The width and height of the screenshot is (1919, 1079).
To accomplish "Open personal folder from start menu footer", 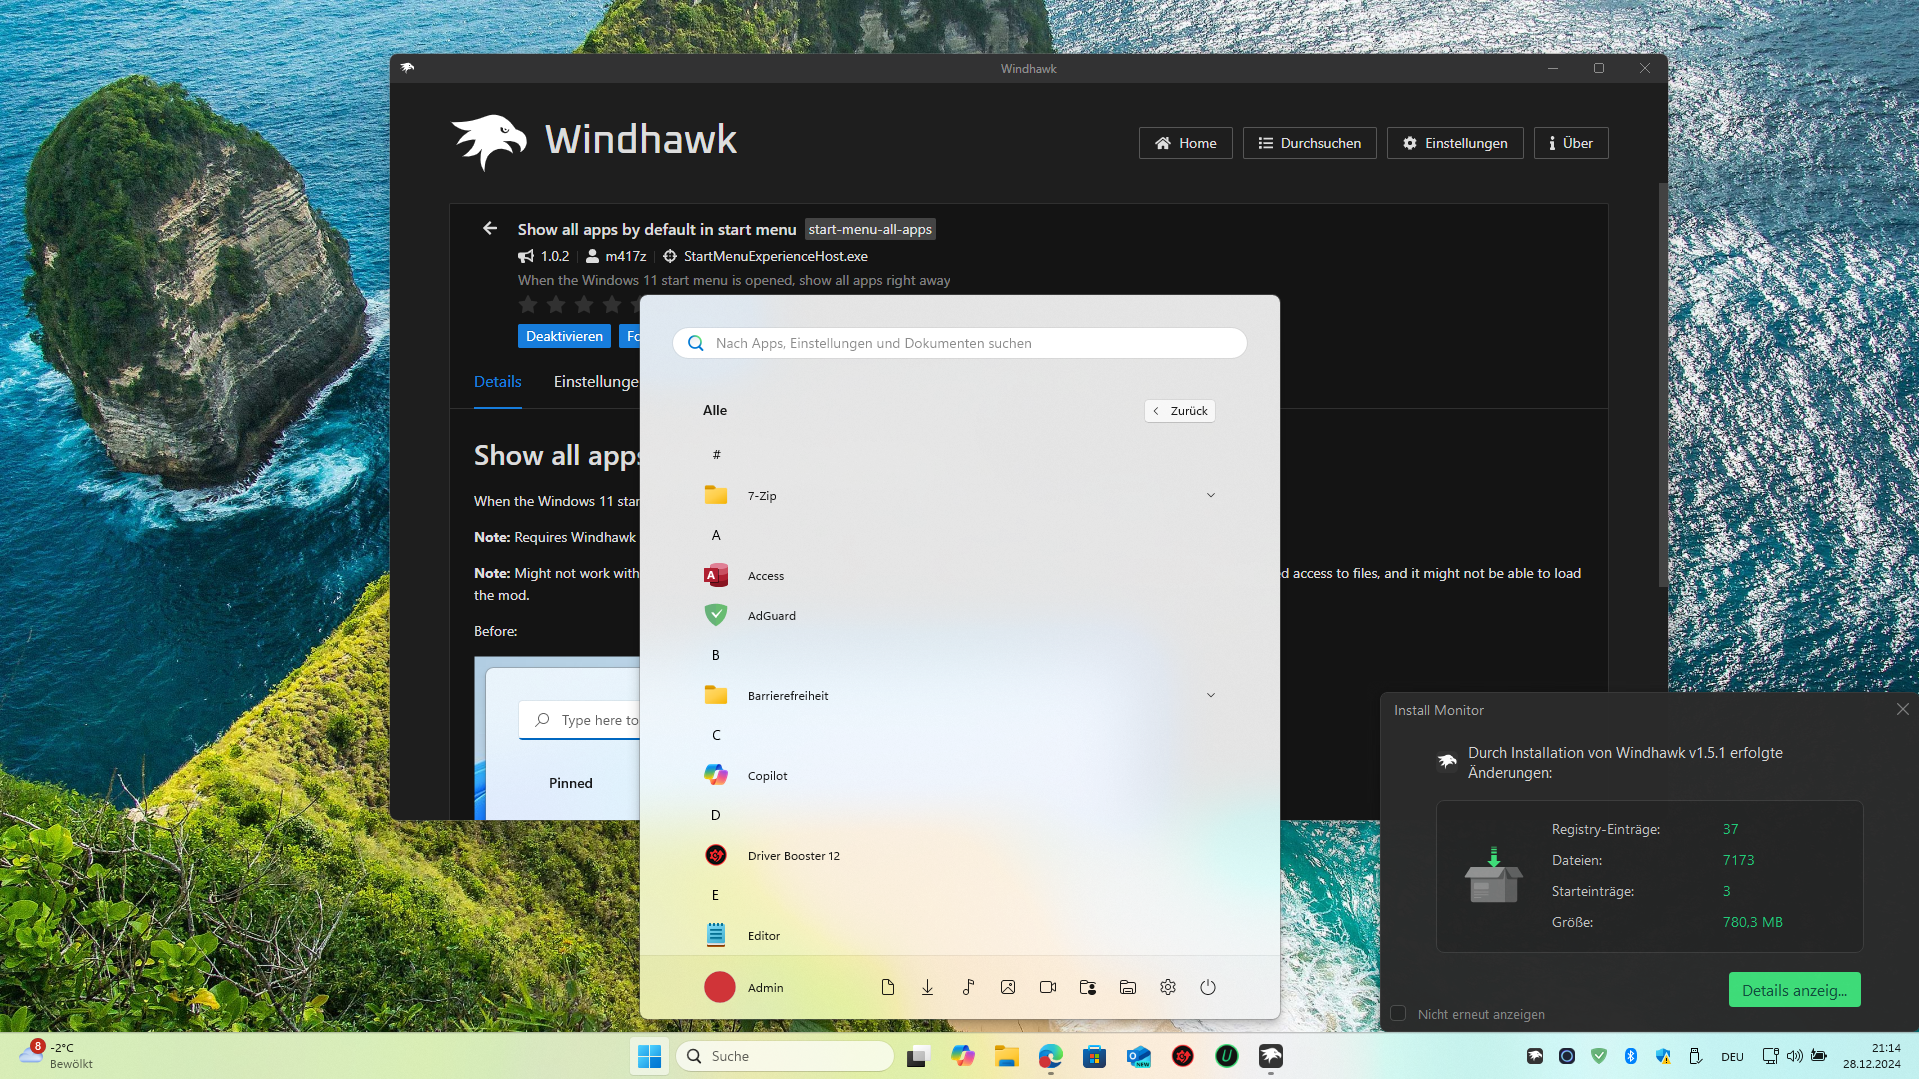I will click(x=1088, y=987).
